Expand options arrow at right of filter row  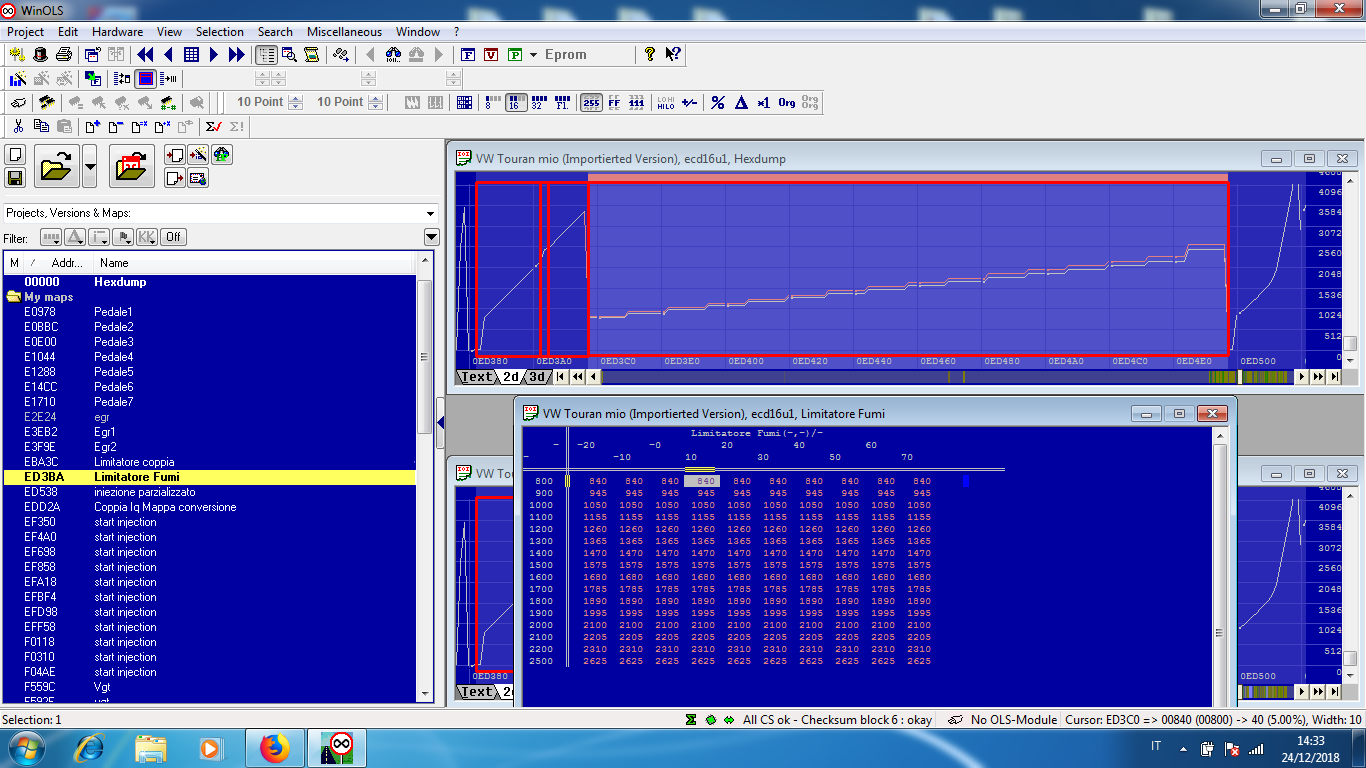[x=431, y=237]
